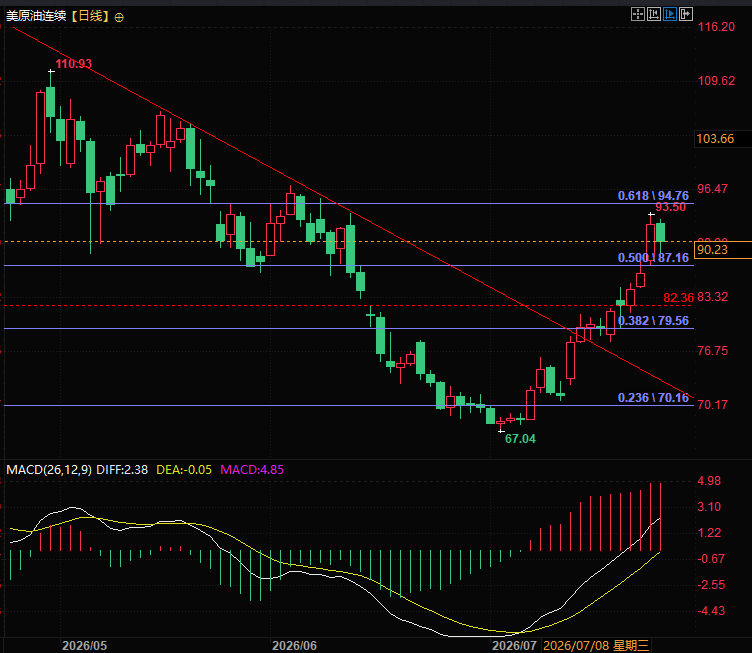
Task: Select the latest green candlestick at far right
Action: [x=660, y=232]
